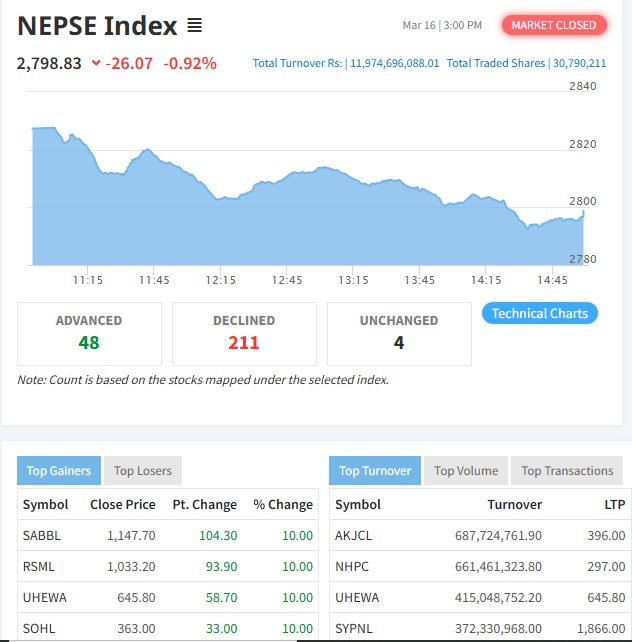Click the Unchanged count box
Image resolution: width=632 pixels, height=642 pixels.
(x=399, y=334)
